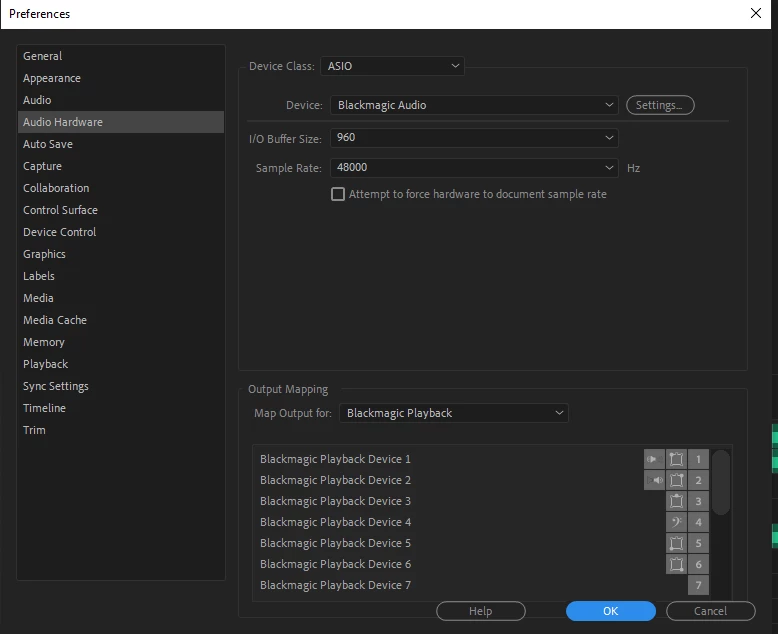Click channel number 3 box
The height and width of the screenshot is (634, 778).
(x=698, y=501)
